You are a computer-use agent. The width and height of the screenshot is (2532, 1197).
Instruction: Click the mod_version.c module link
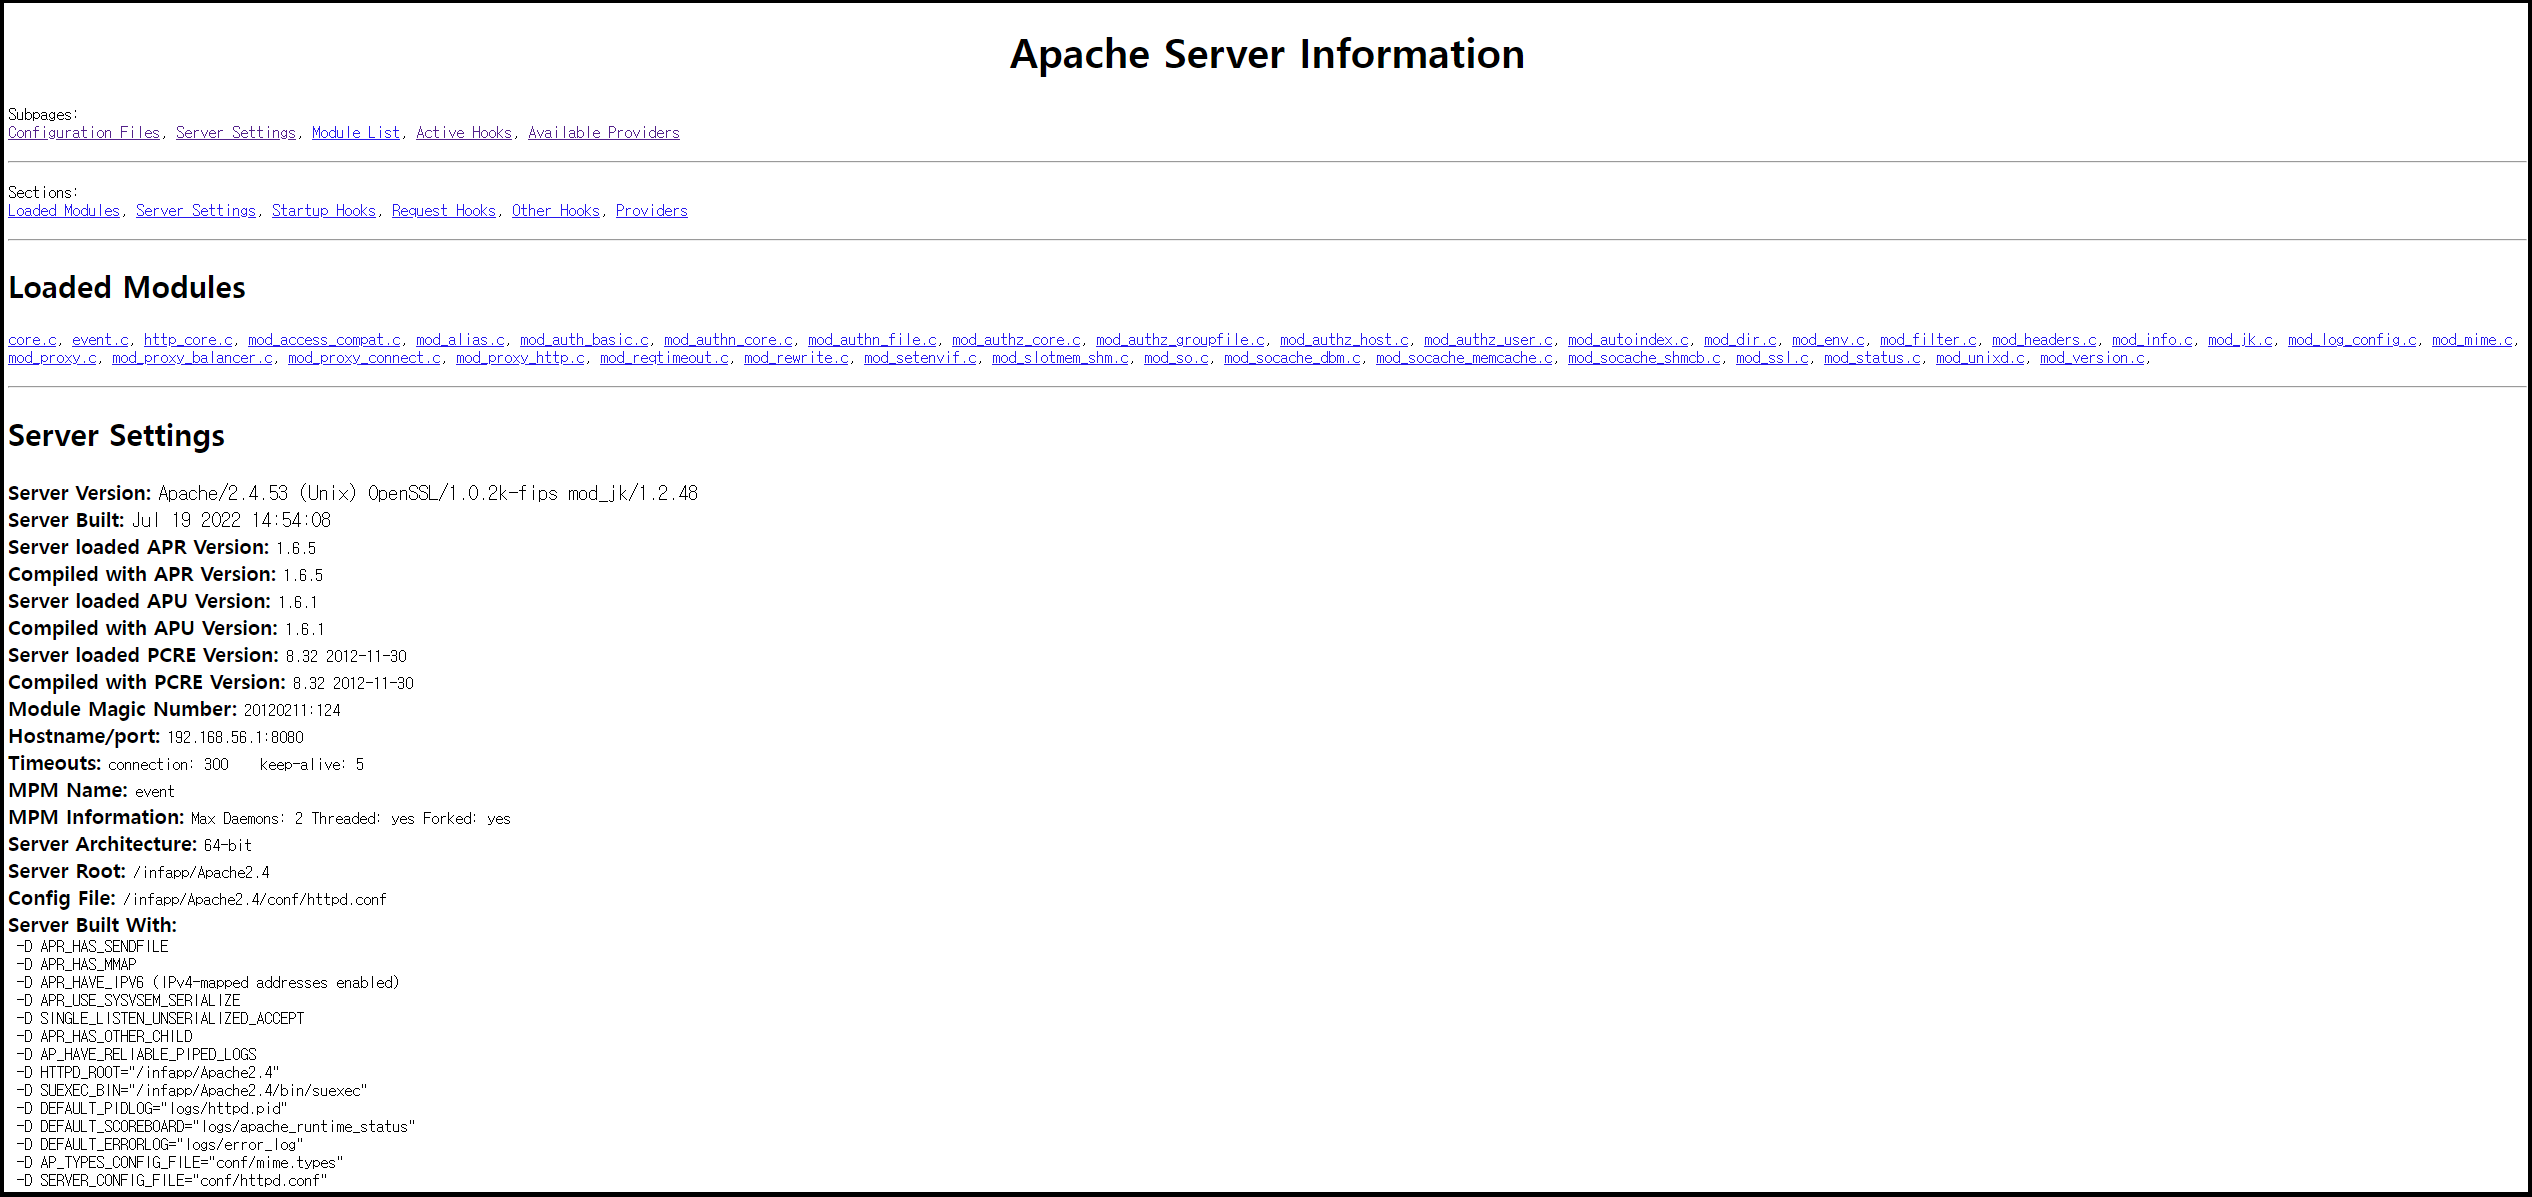click(x=2091, y=358)
